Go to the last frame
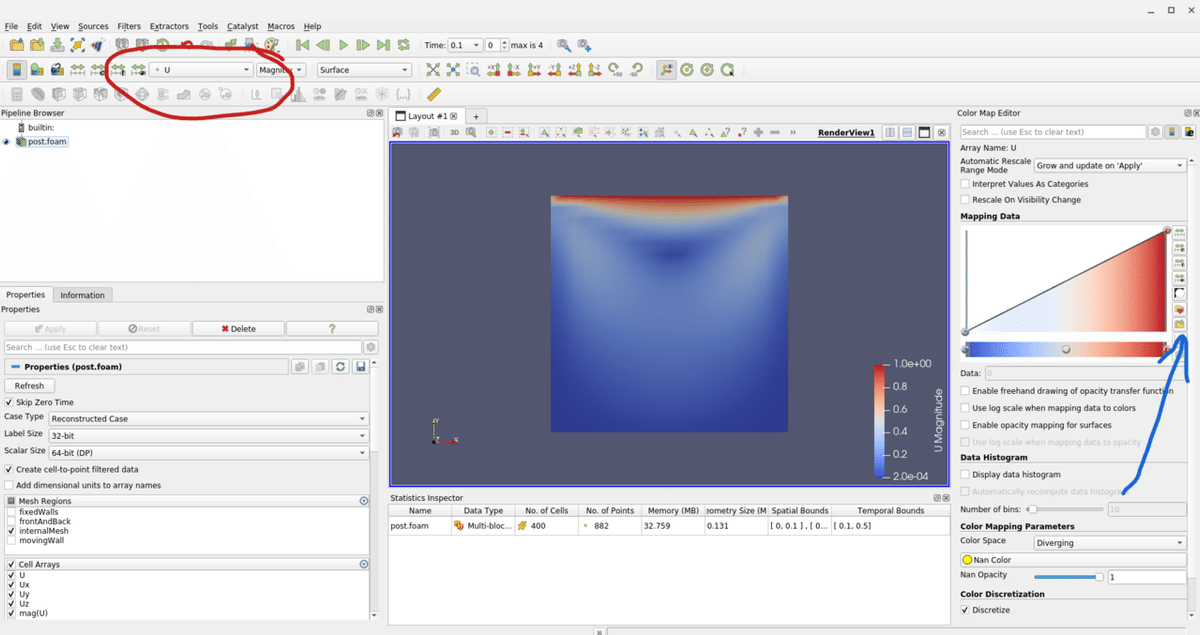 click(x=383, y=45)
